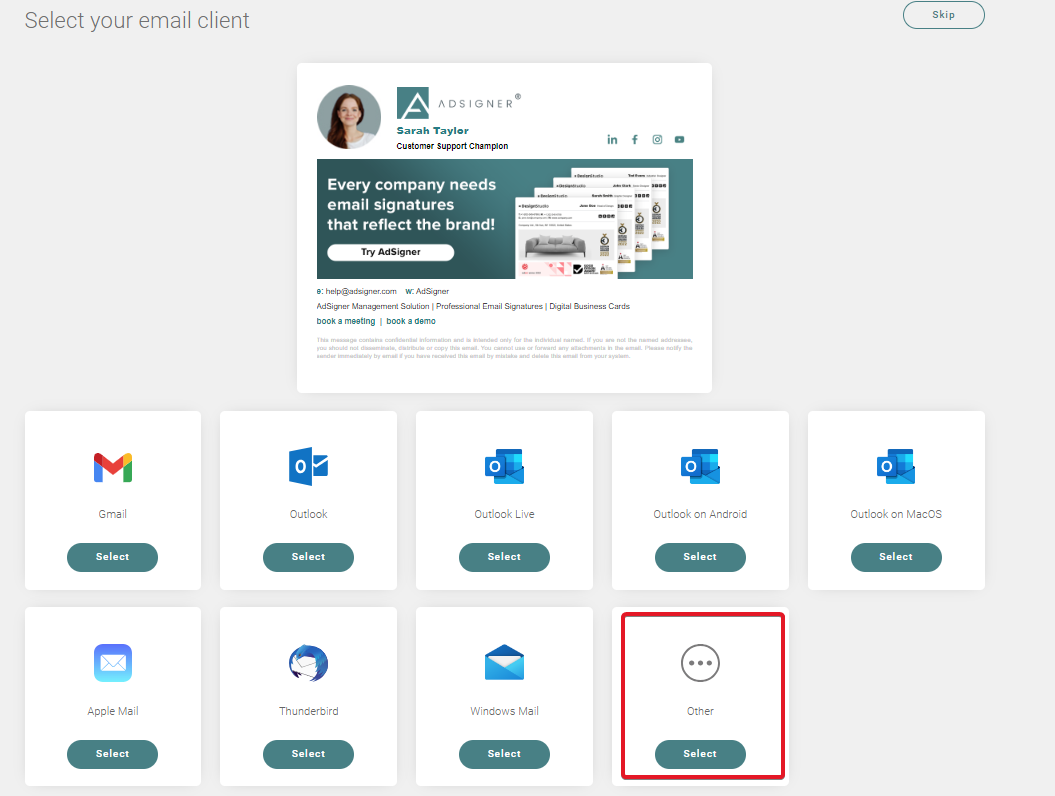Open LinkedIn icon in signature preview
This screenshot has width=1055, height=796.
click(x=612, y=139)
